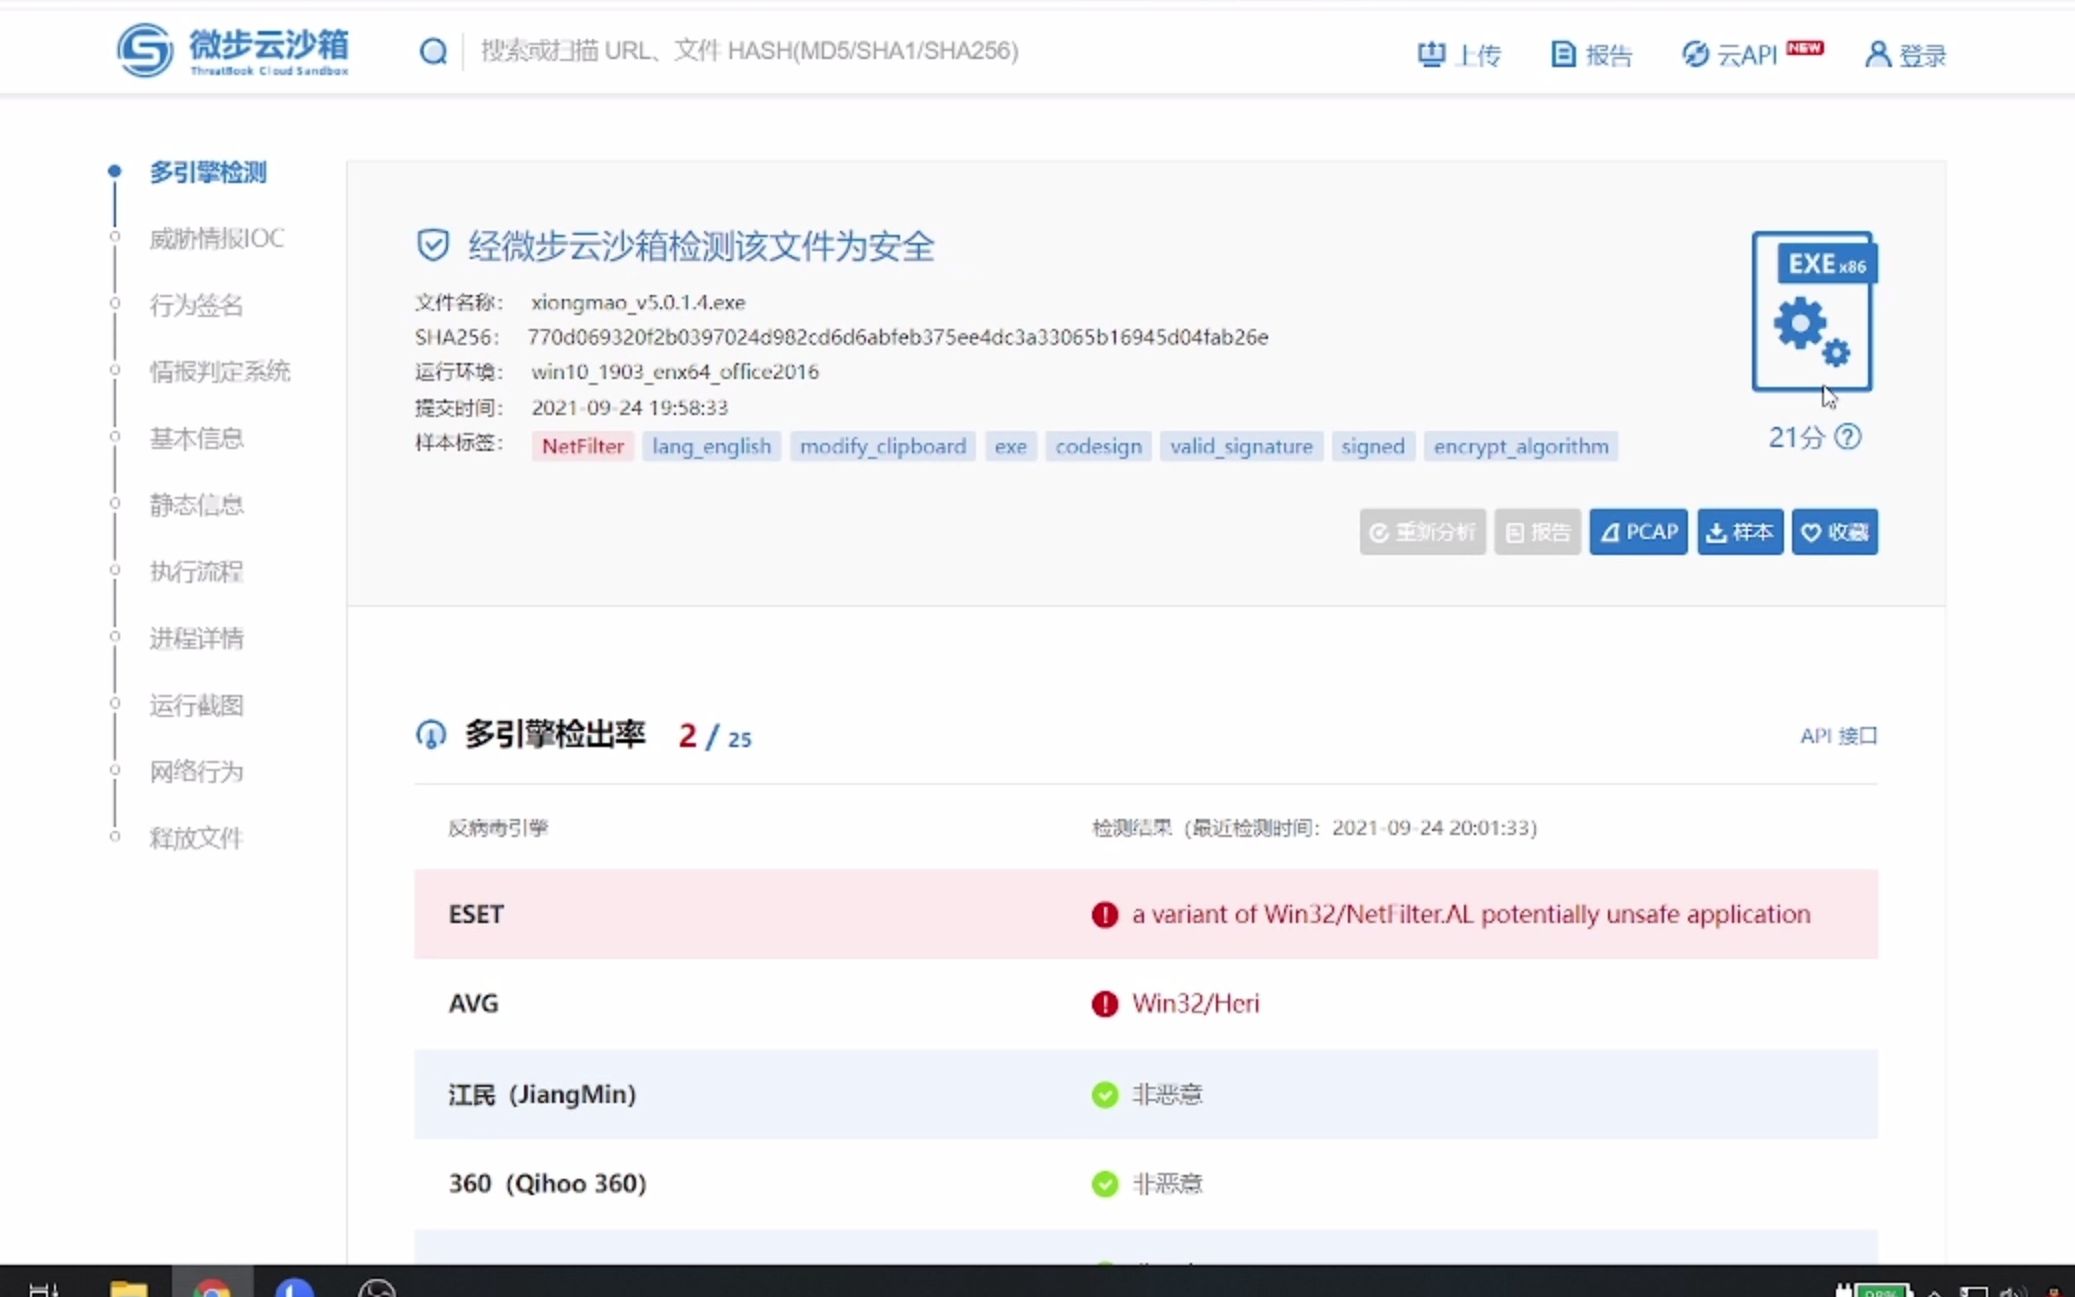
Task: Open 情报判定系统 section
Action: point(220,372)
